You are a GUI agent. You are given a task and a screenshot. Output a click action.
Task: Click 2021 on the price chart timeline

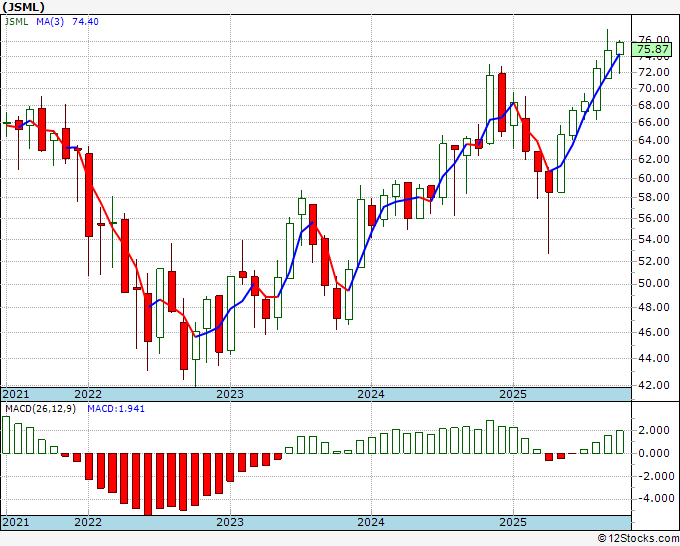pyautogui.click(x=16, y=394)
